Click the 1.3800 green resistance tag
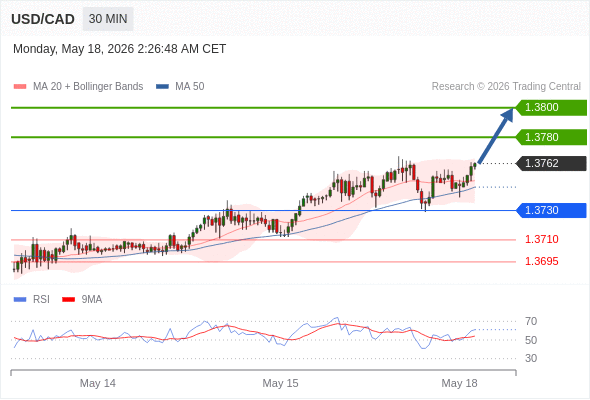This screenshot has height=400, width=590. (x=551, y=108)
